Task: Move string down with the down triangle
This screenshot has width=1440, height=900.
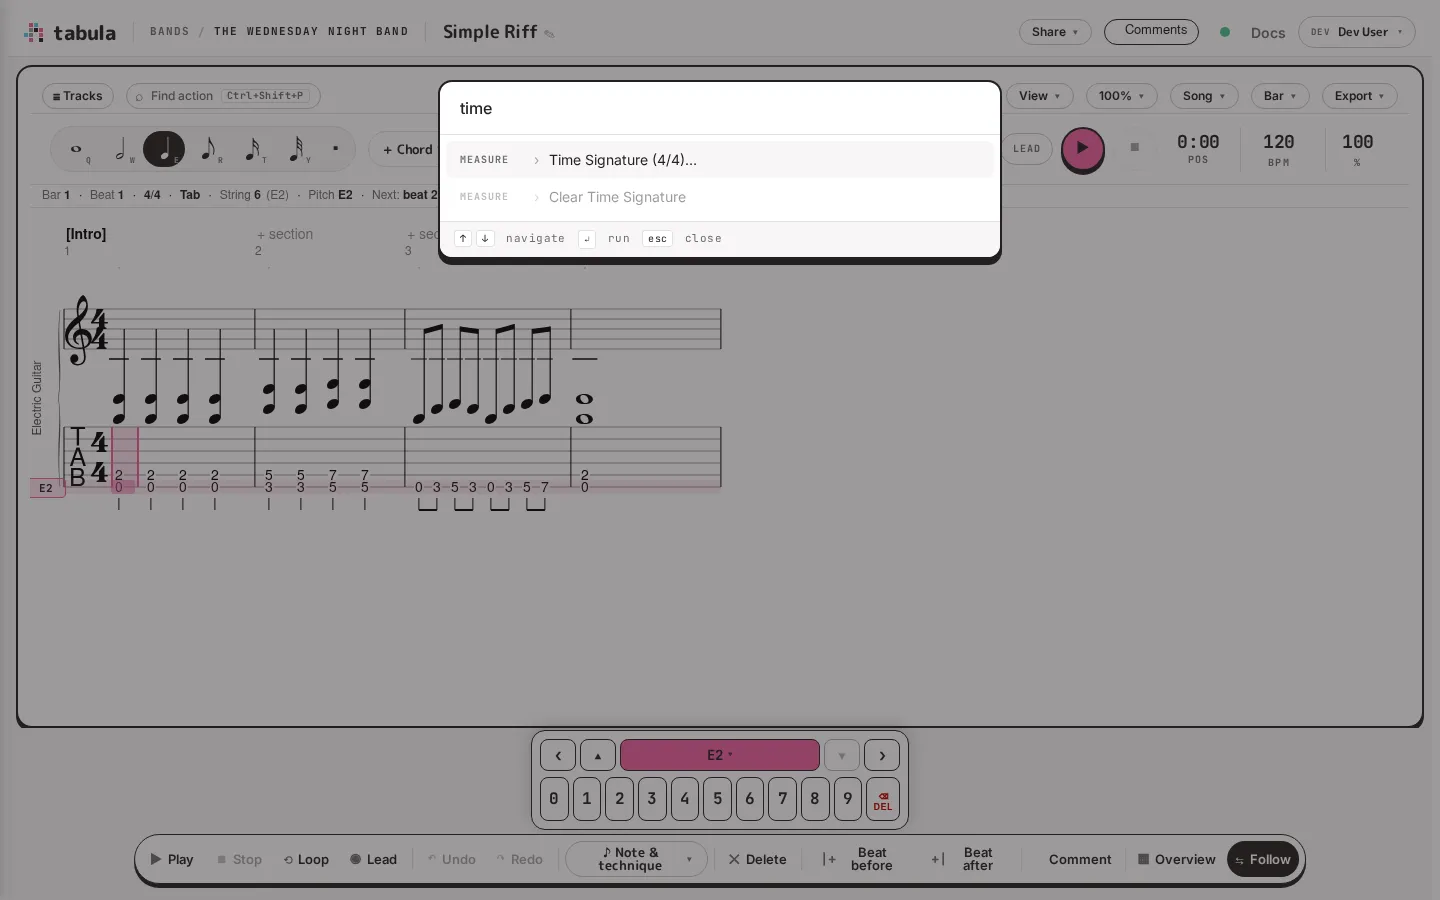Action: (842, 756)
